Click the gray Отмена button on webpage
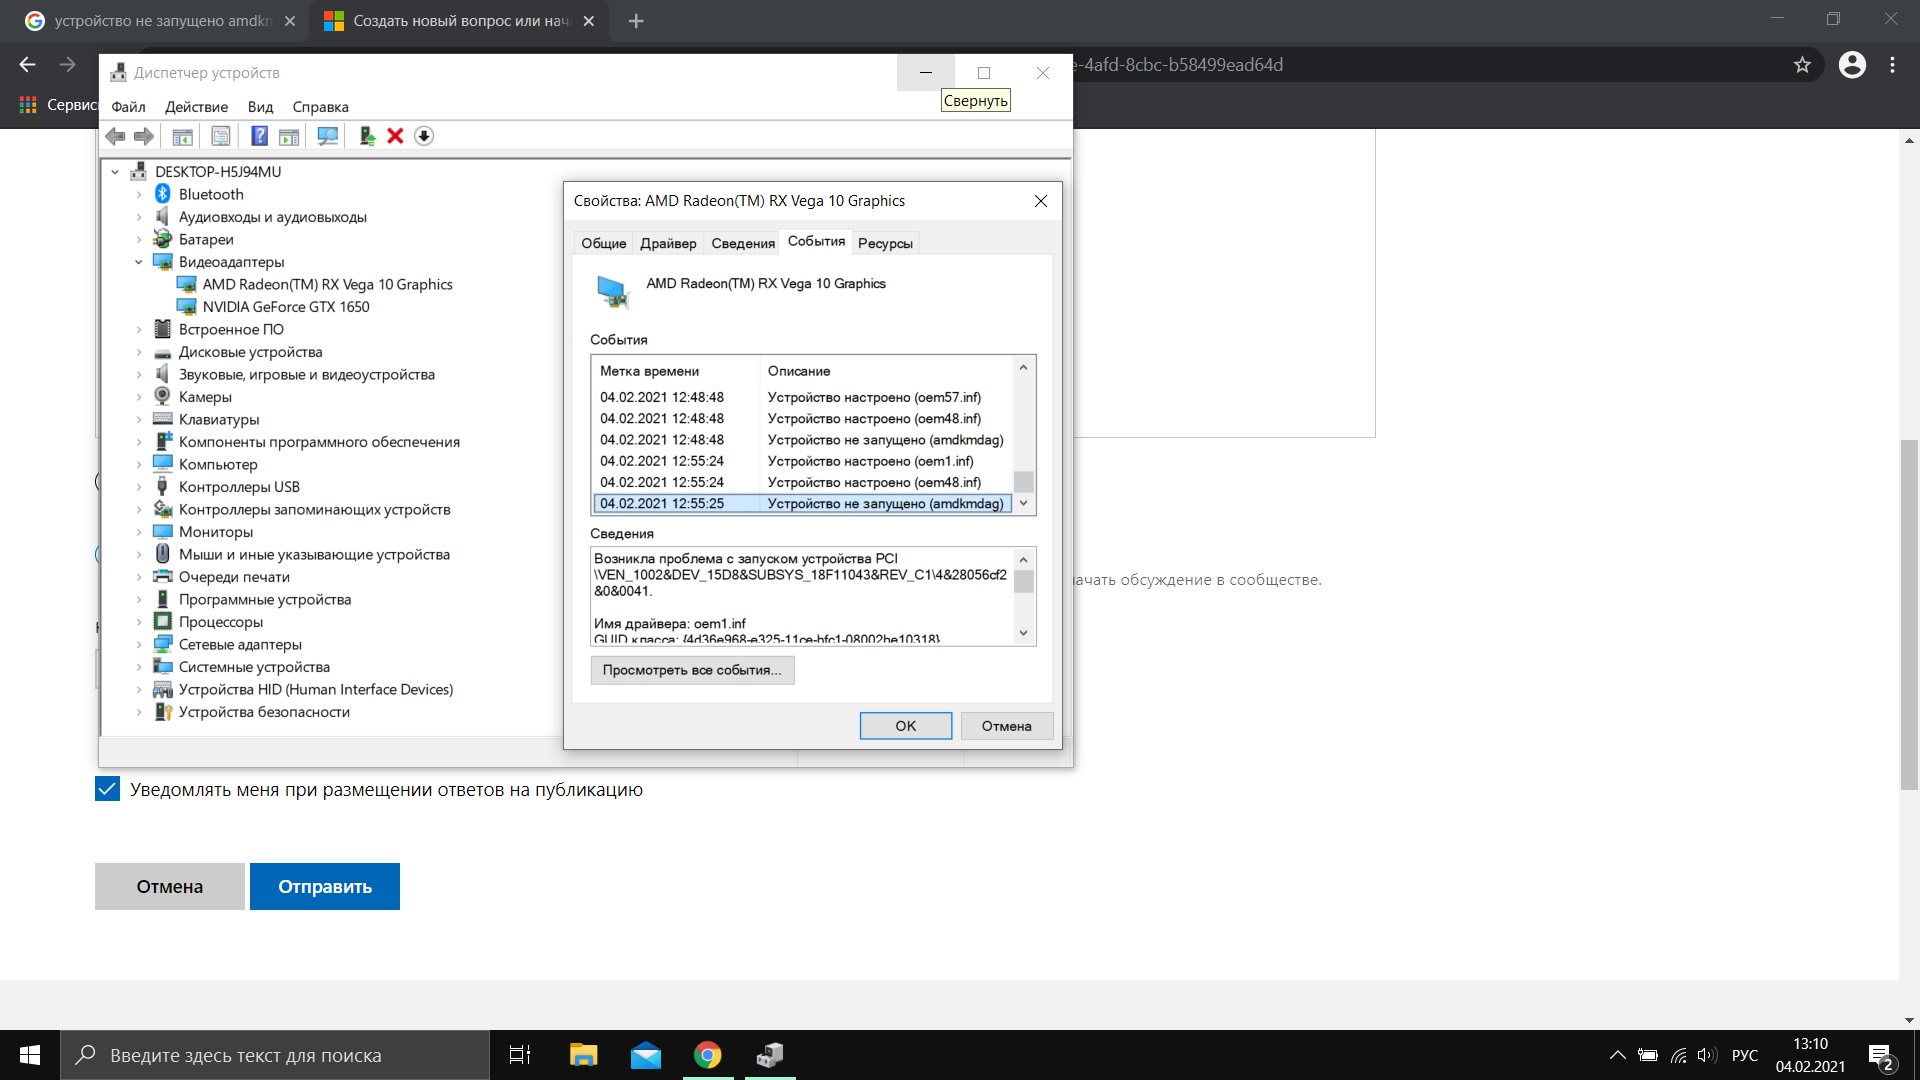Image resolution: width=1920 pixels, height=1080 pixels. 170,886
